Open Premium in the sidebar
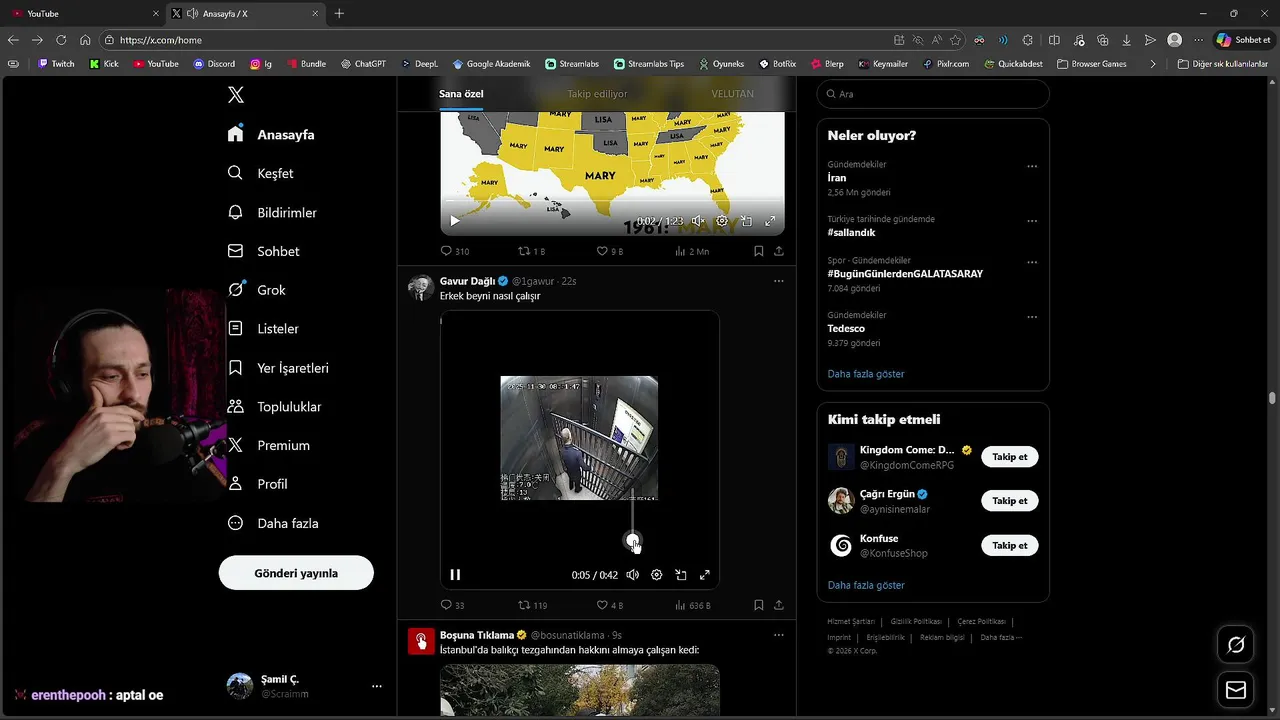 point(269,445)
